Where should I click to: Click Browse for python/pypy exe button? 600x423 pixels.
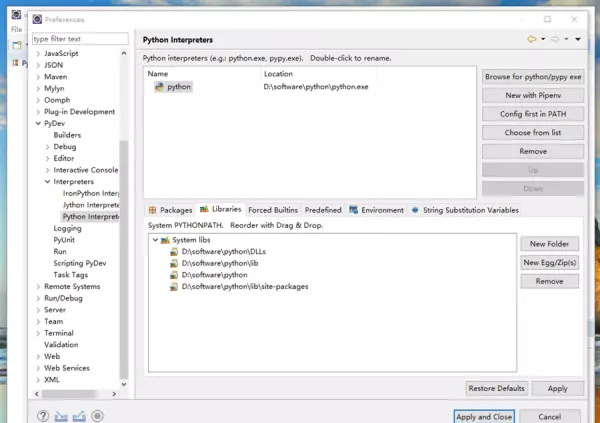point(533,77)
